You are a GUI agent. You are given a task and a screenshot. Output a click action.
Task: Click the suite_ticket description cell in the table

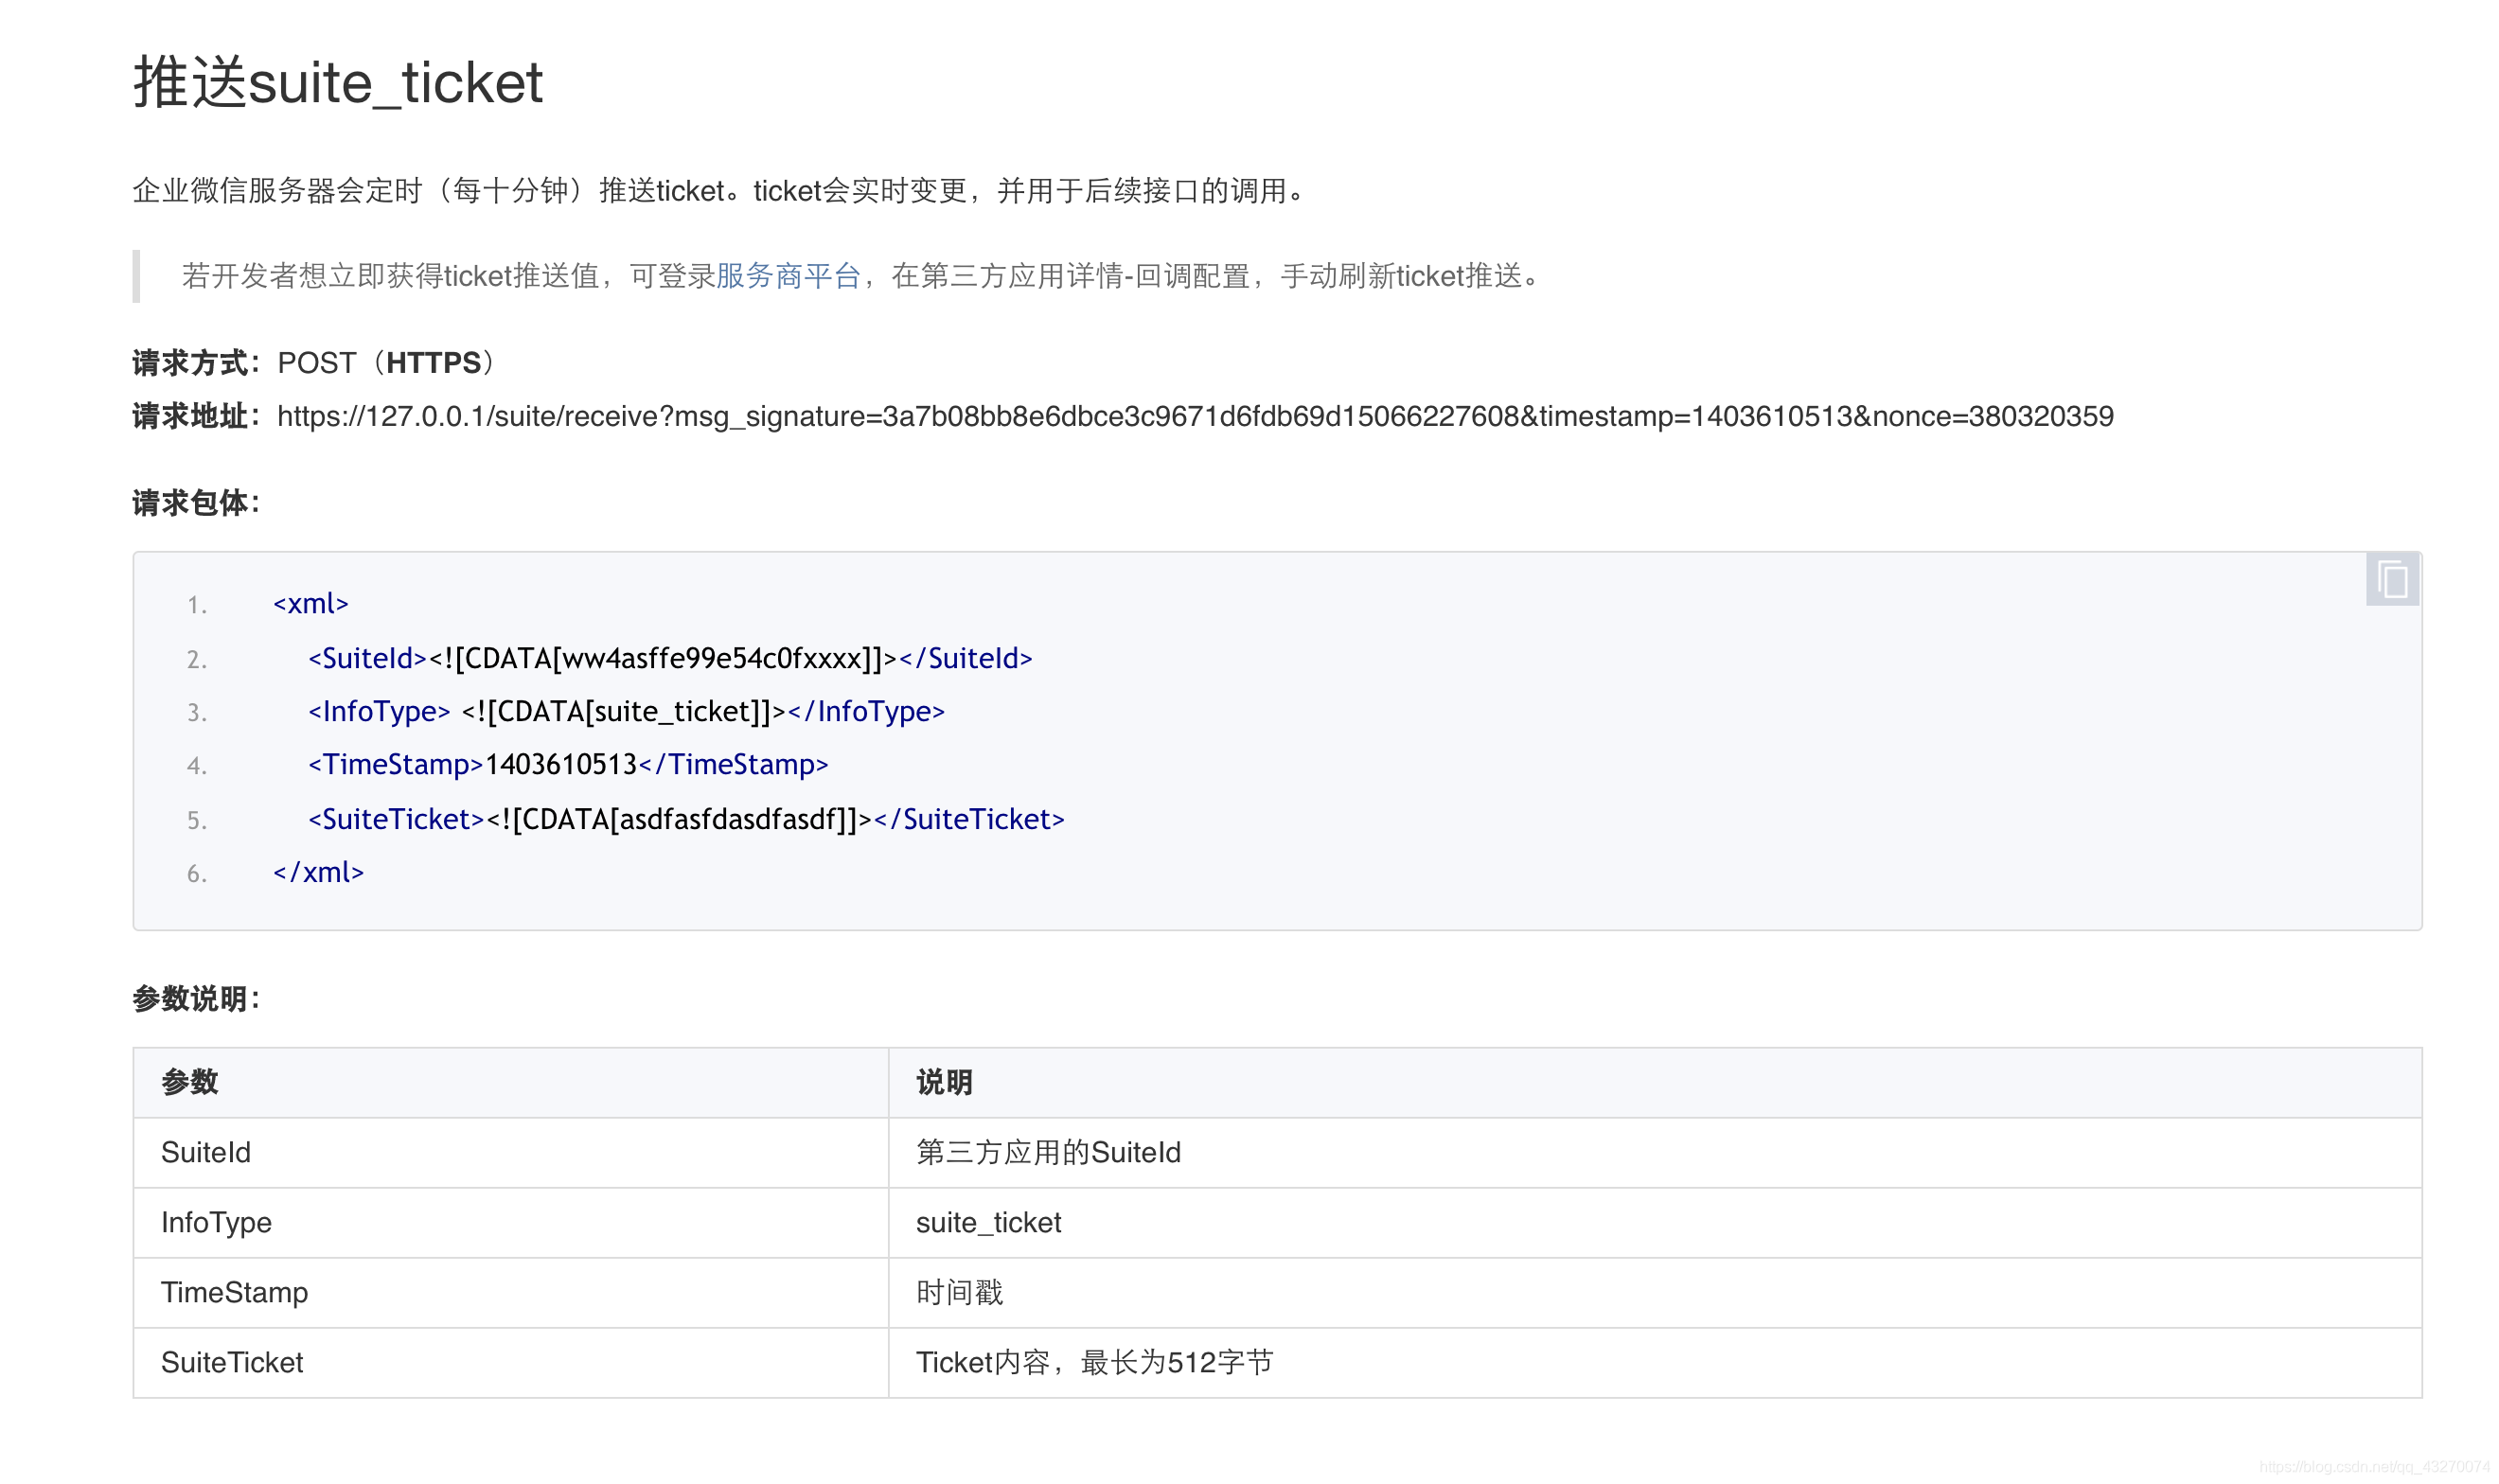[x=1655, y=1223]
